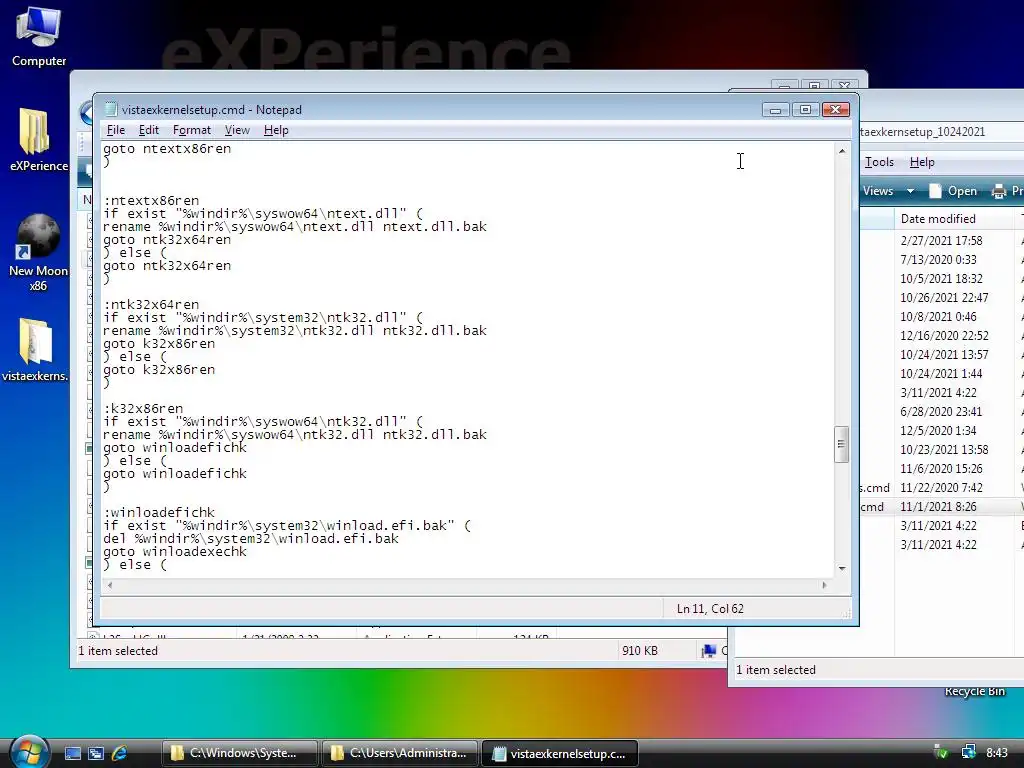
Task: Click the line ':ntk32x64ren' in Notepad
Action: (151, 304)
